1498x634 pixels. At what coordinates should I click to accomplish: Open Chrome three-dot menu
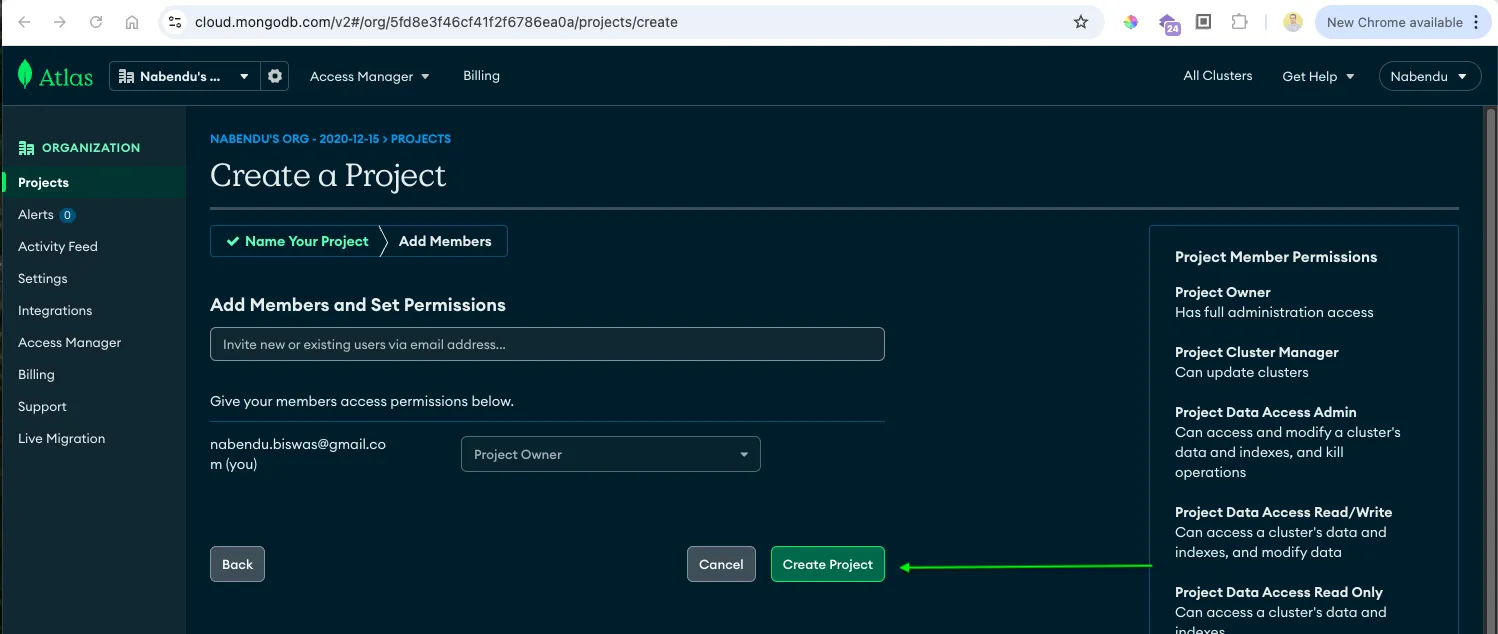pyautogui.click(x=1477, y=22)
